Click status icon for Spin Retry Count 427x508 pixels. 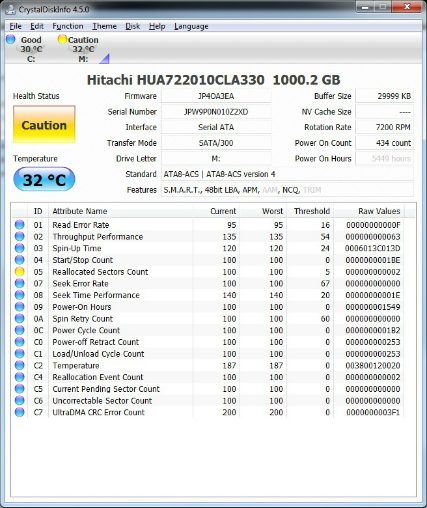[x=20, y=318]
